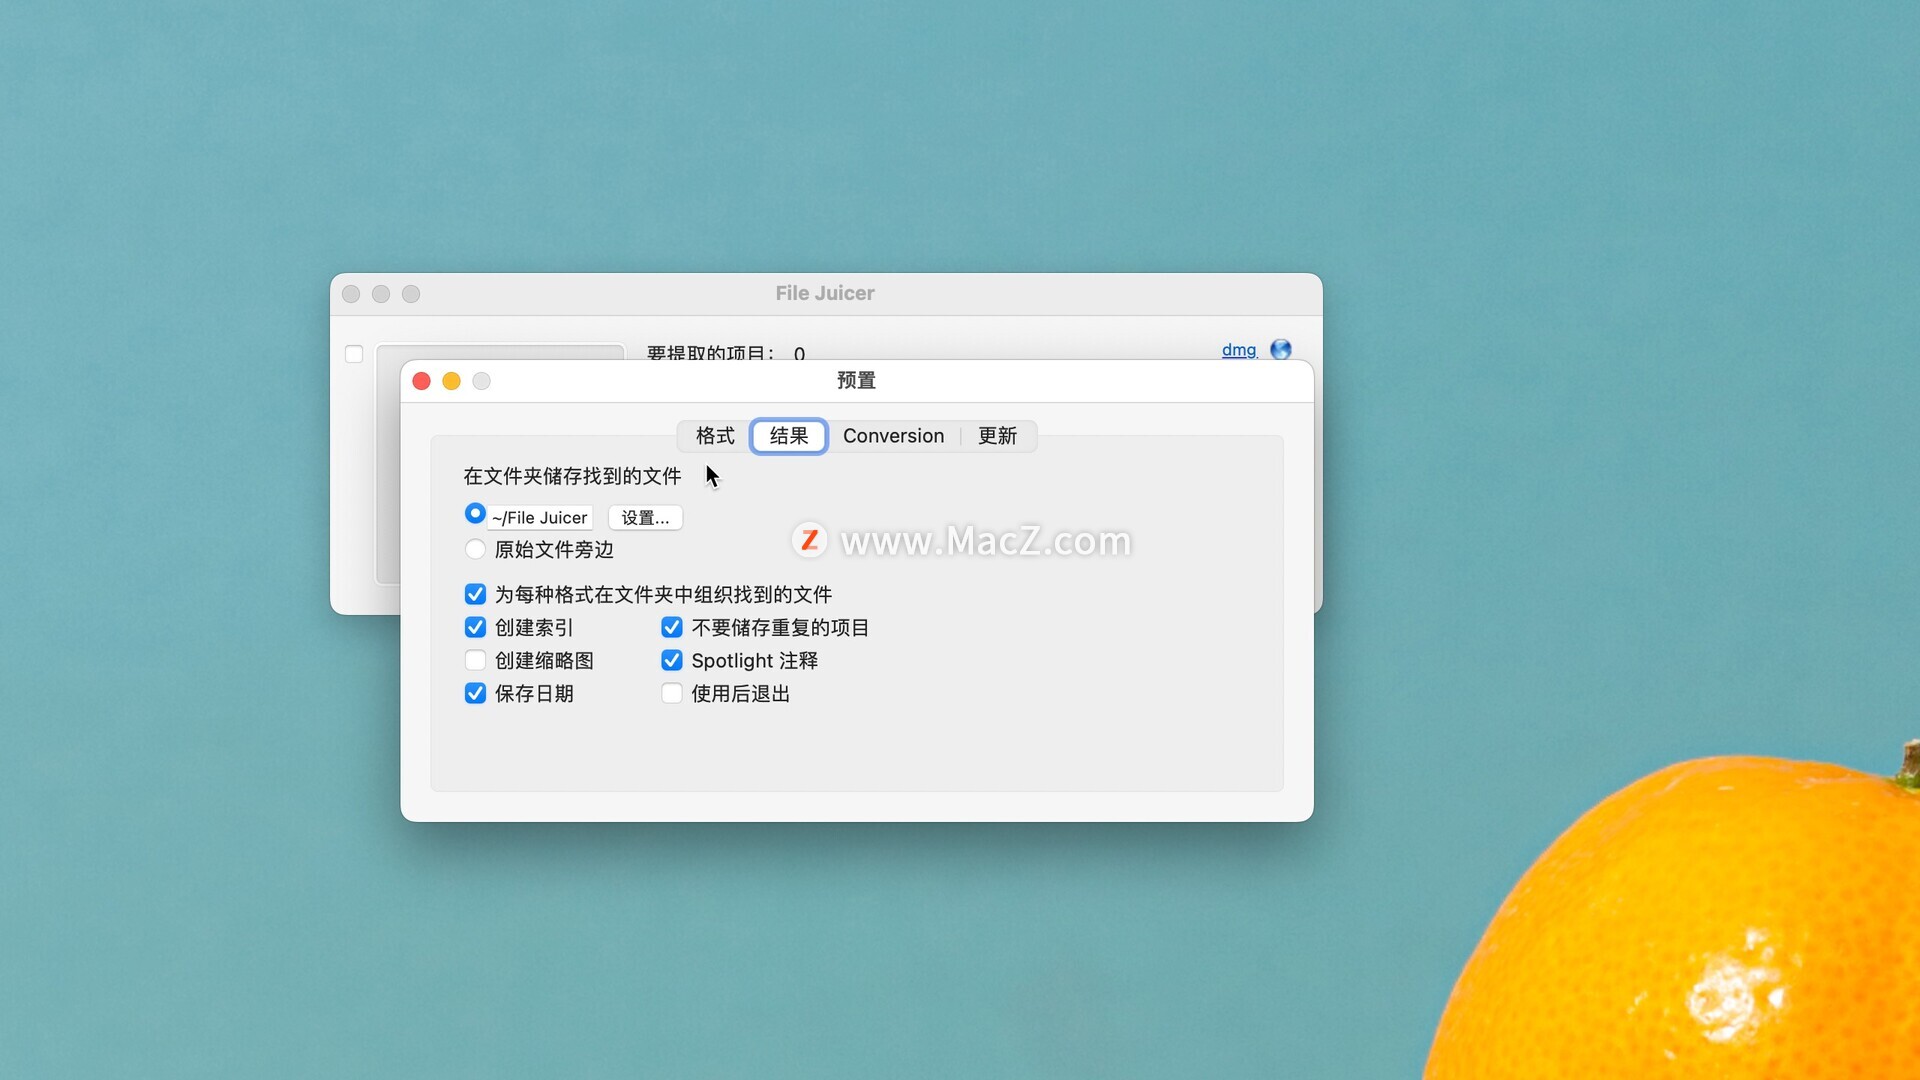Click the 预置 window title bar text
1920x1080 pixels.
point(856,380)
